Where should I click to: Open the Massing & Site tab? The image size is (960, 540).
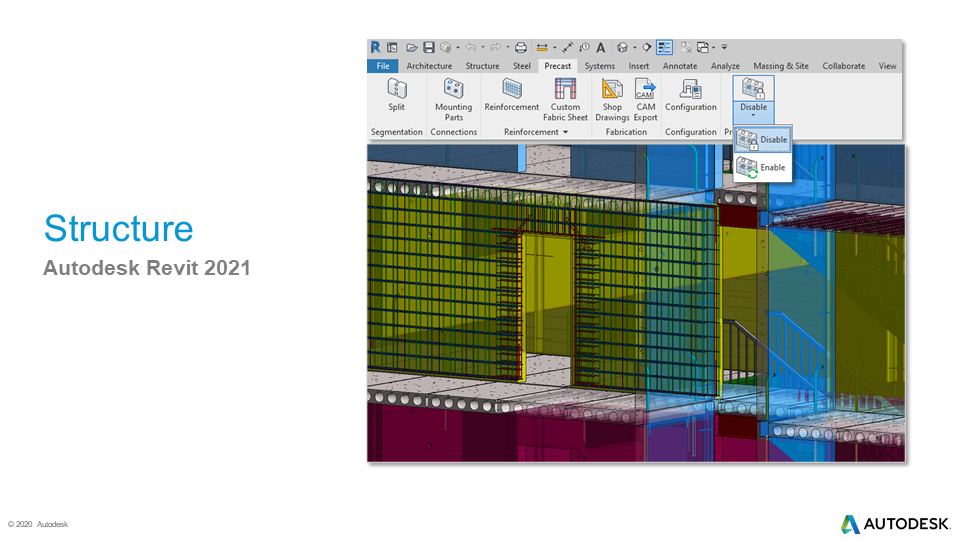tap(780, 66)
